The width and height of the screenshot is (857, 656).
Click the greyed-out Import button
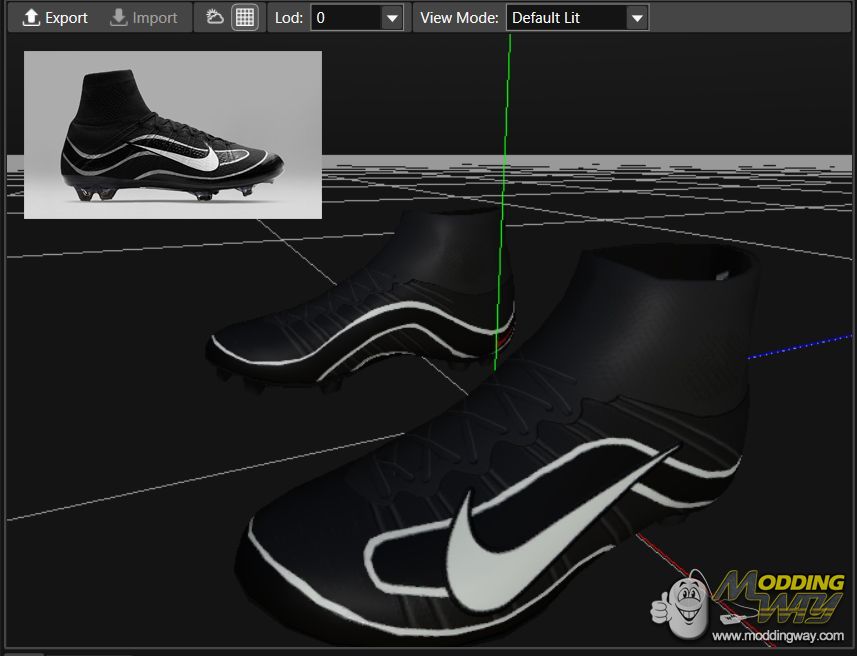pyautogui.click(x=144, y=18)
